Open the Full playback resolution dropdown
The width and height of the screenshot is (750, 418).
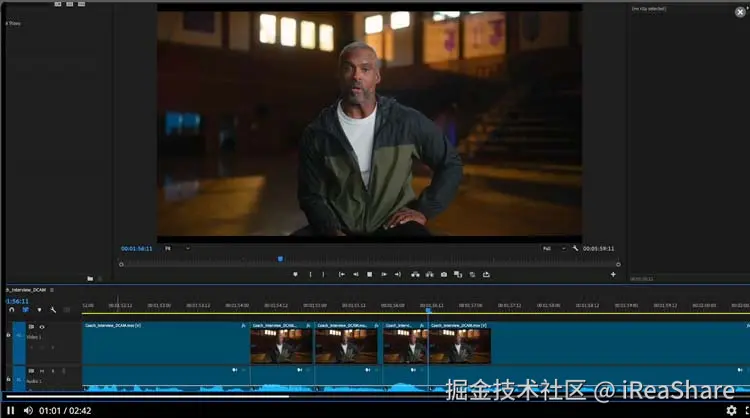[554, 248]
